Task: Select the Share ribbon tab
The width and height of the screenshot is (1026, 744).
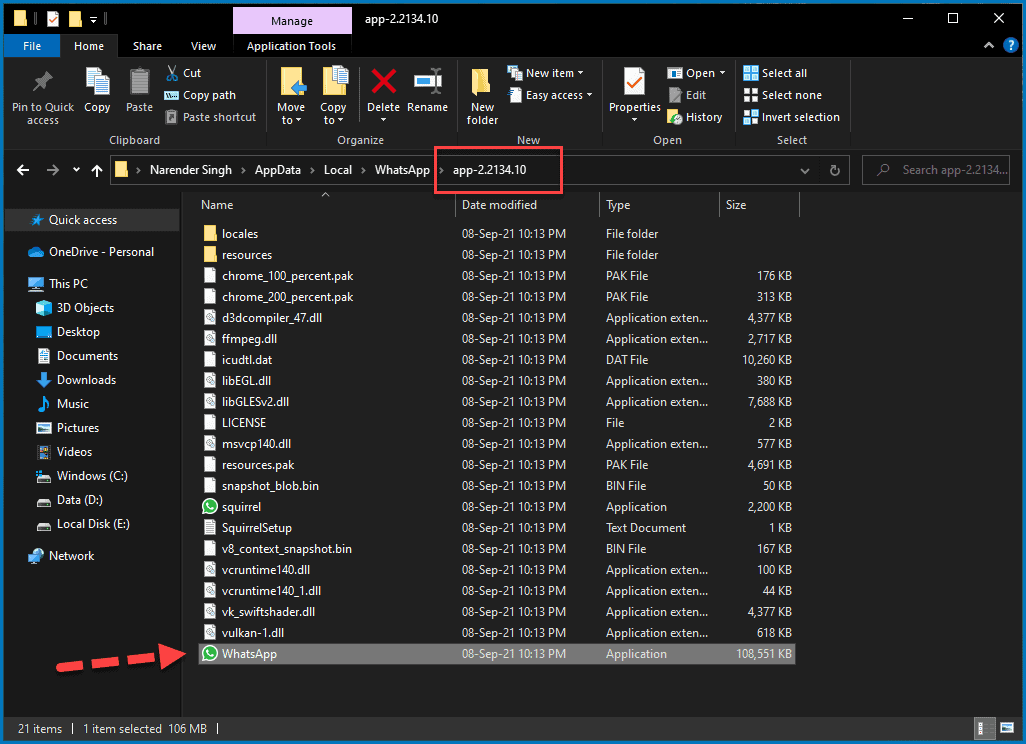Action: click(x=147, y=46)
